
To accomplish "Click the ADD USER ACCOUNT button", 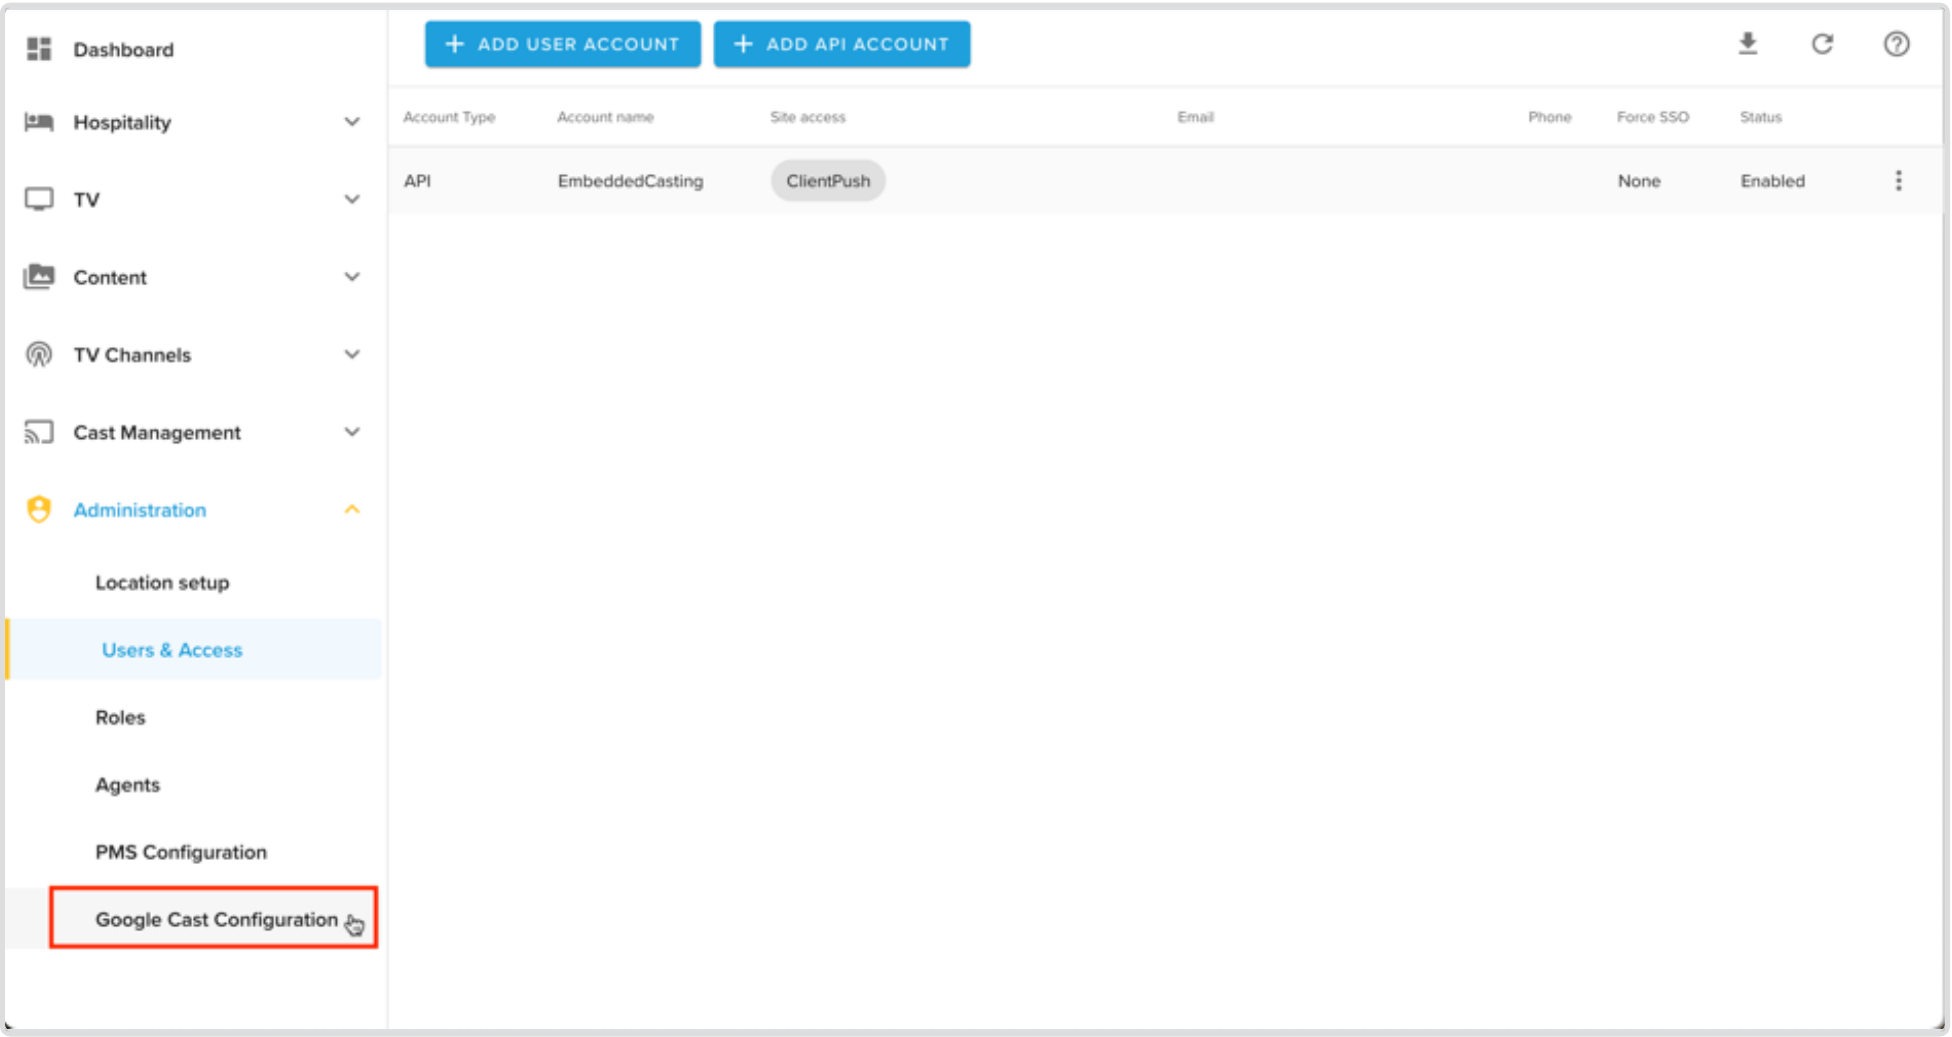I will point(562,44).
